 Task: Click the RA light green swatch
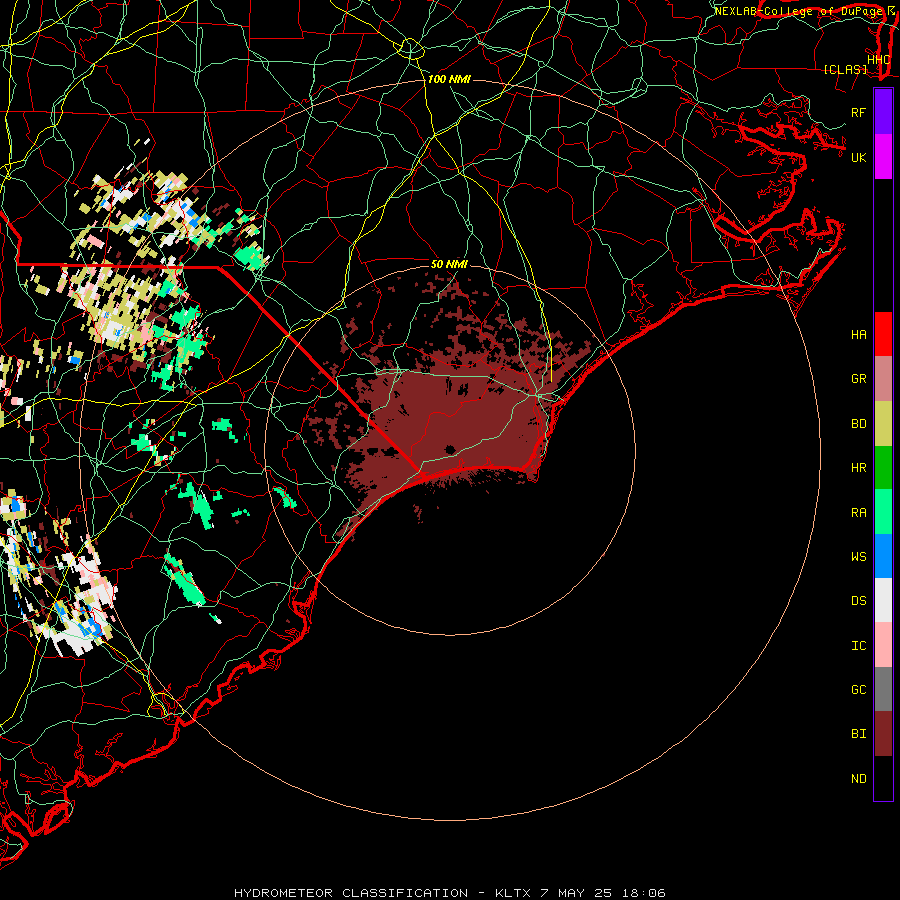pyautogui.click(x=883, y=512)
